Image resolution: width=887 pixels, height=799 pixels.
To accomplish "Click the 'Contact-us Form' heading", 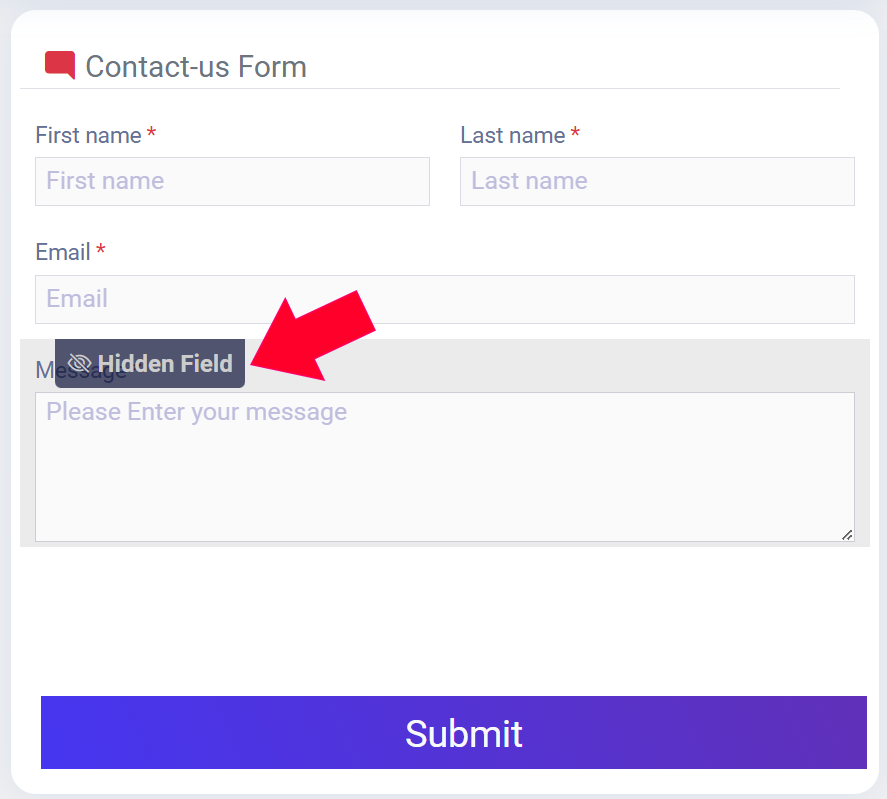I will point(196,66).
